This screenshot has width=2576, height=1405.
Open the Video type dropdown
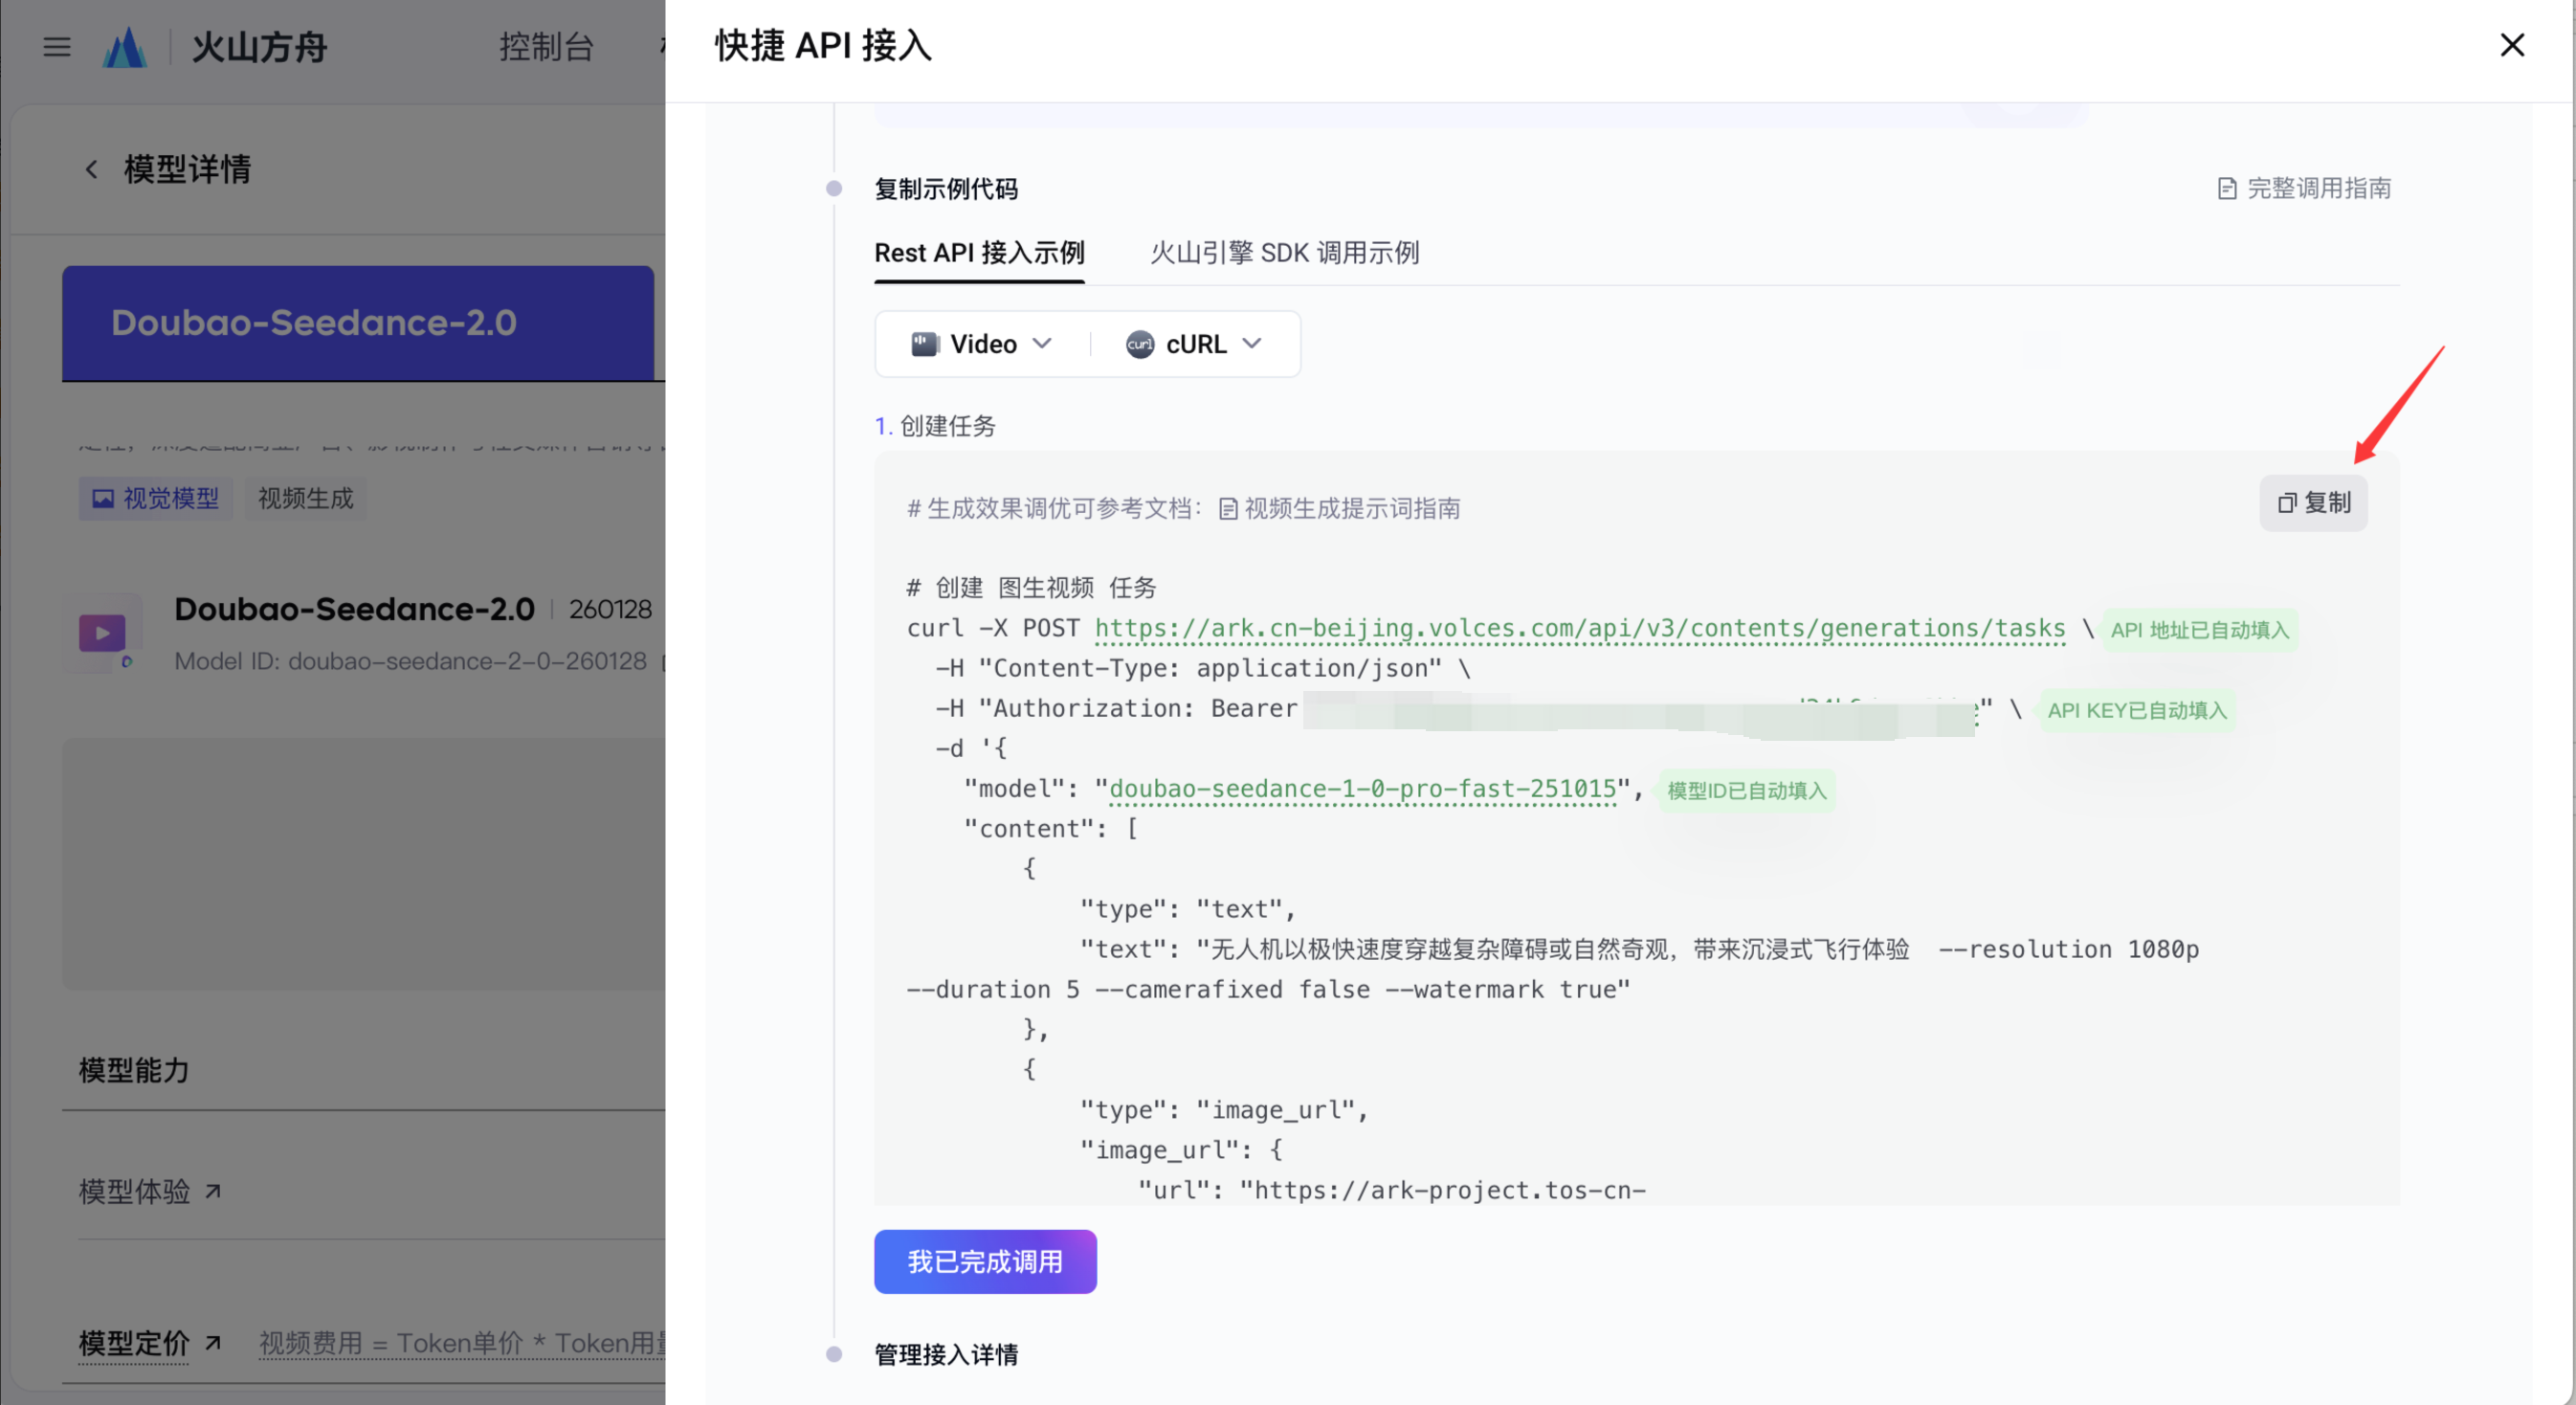[x=981, y=344]
